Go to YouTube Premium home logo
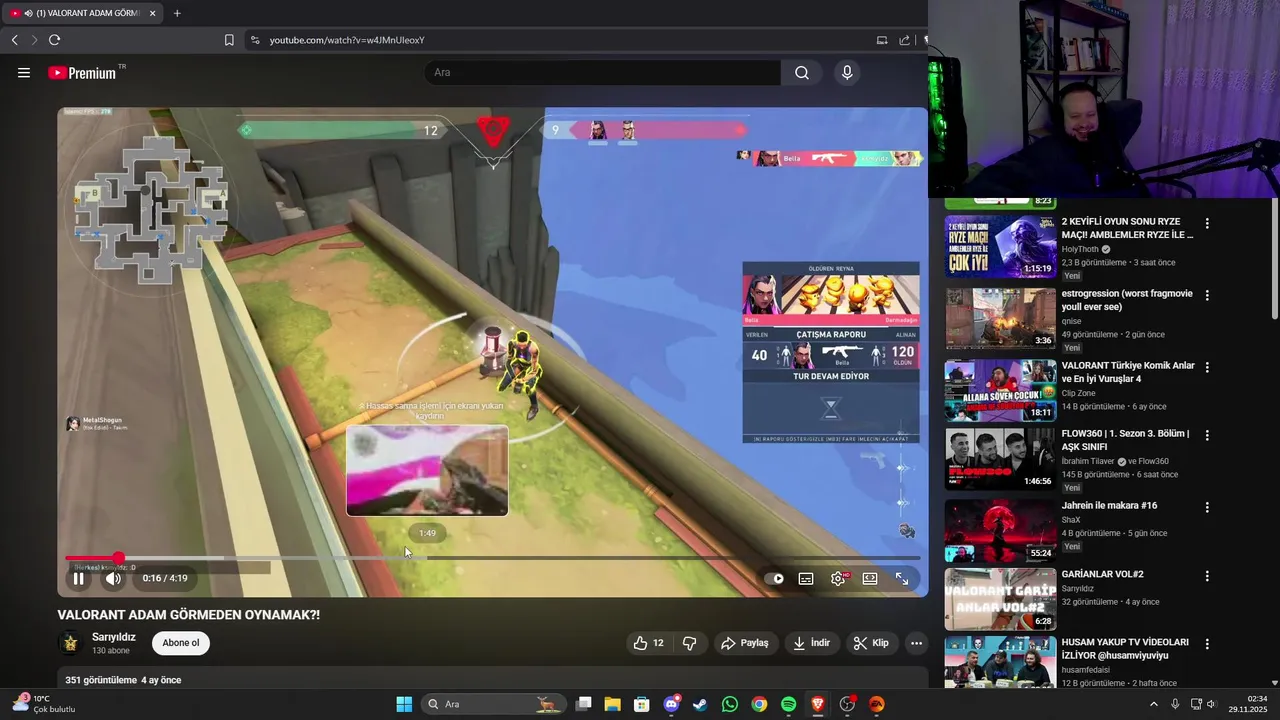The width and height of the screenshot is (1280, 720). [82, 72]
